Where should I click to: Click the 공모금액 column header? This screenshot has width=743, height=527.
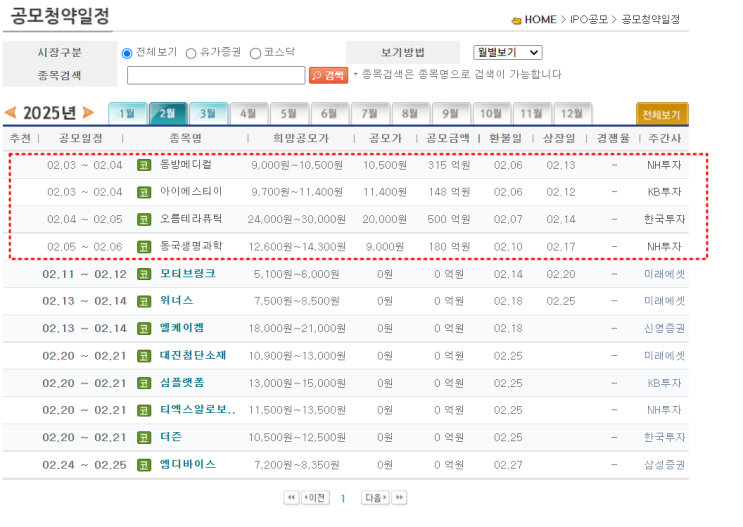point(447,138)
